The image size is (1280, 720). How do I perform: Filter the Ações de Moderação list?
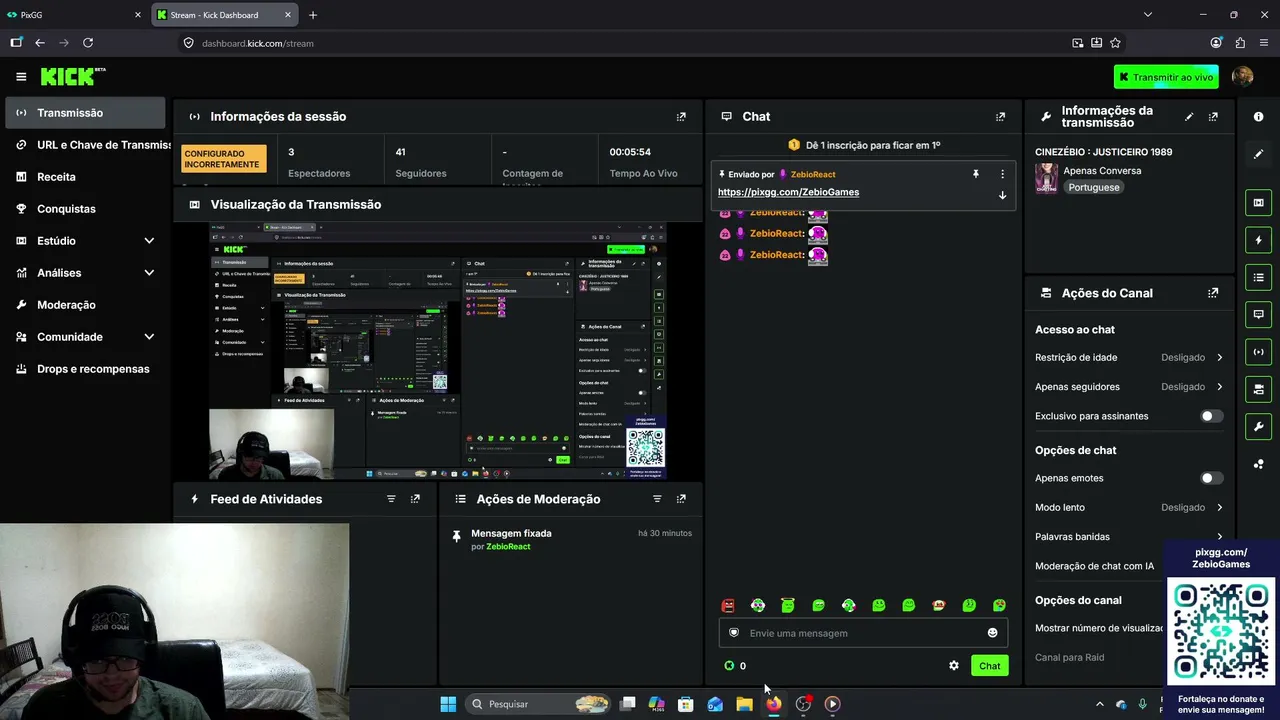tap(657, 499)
